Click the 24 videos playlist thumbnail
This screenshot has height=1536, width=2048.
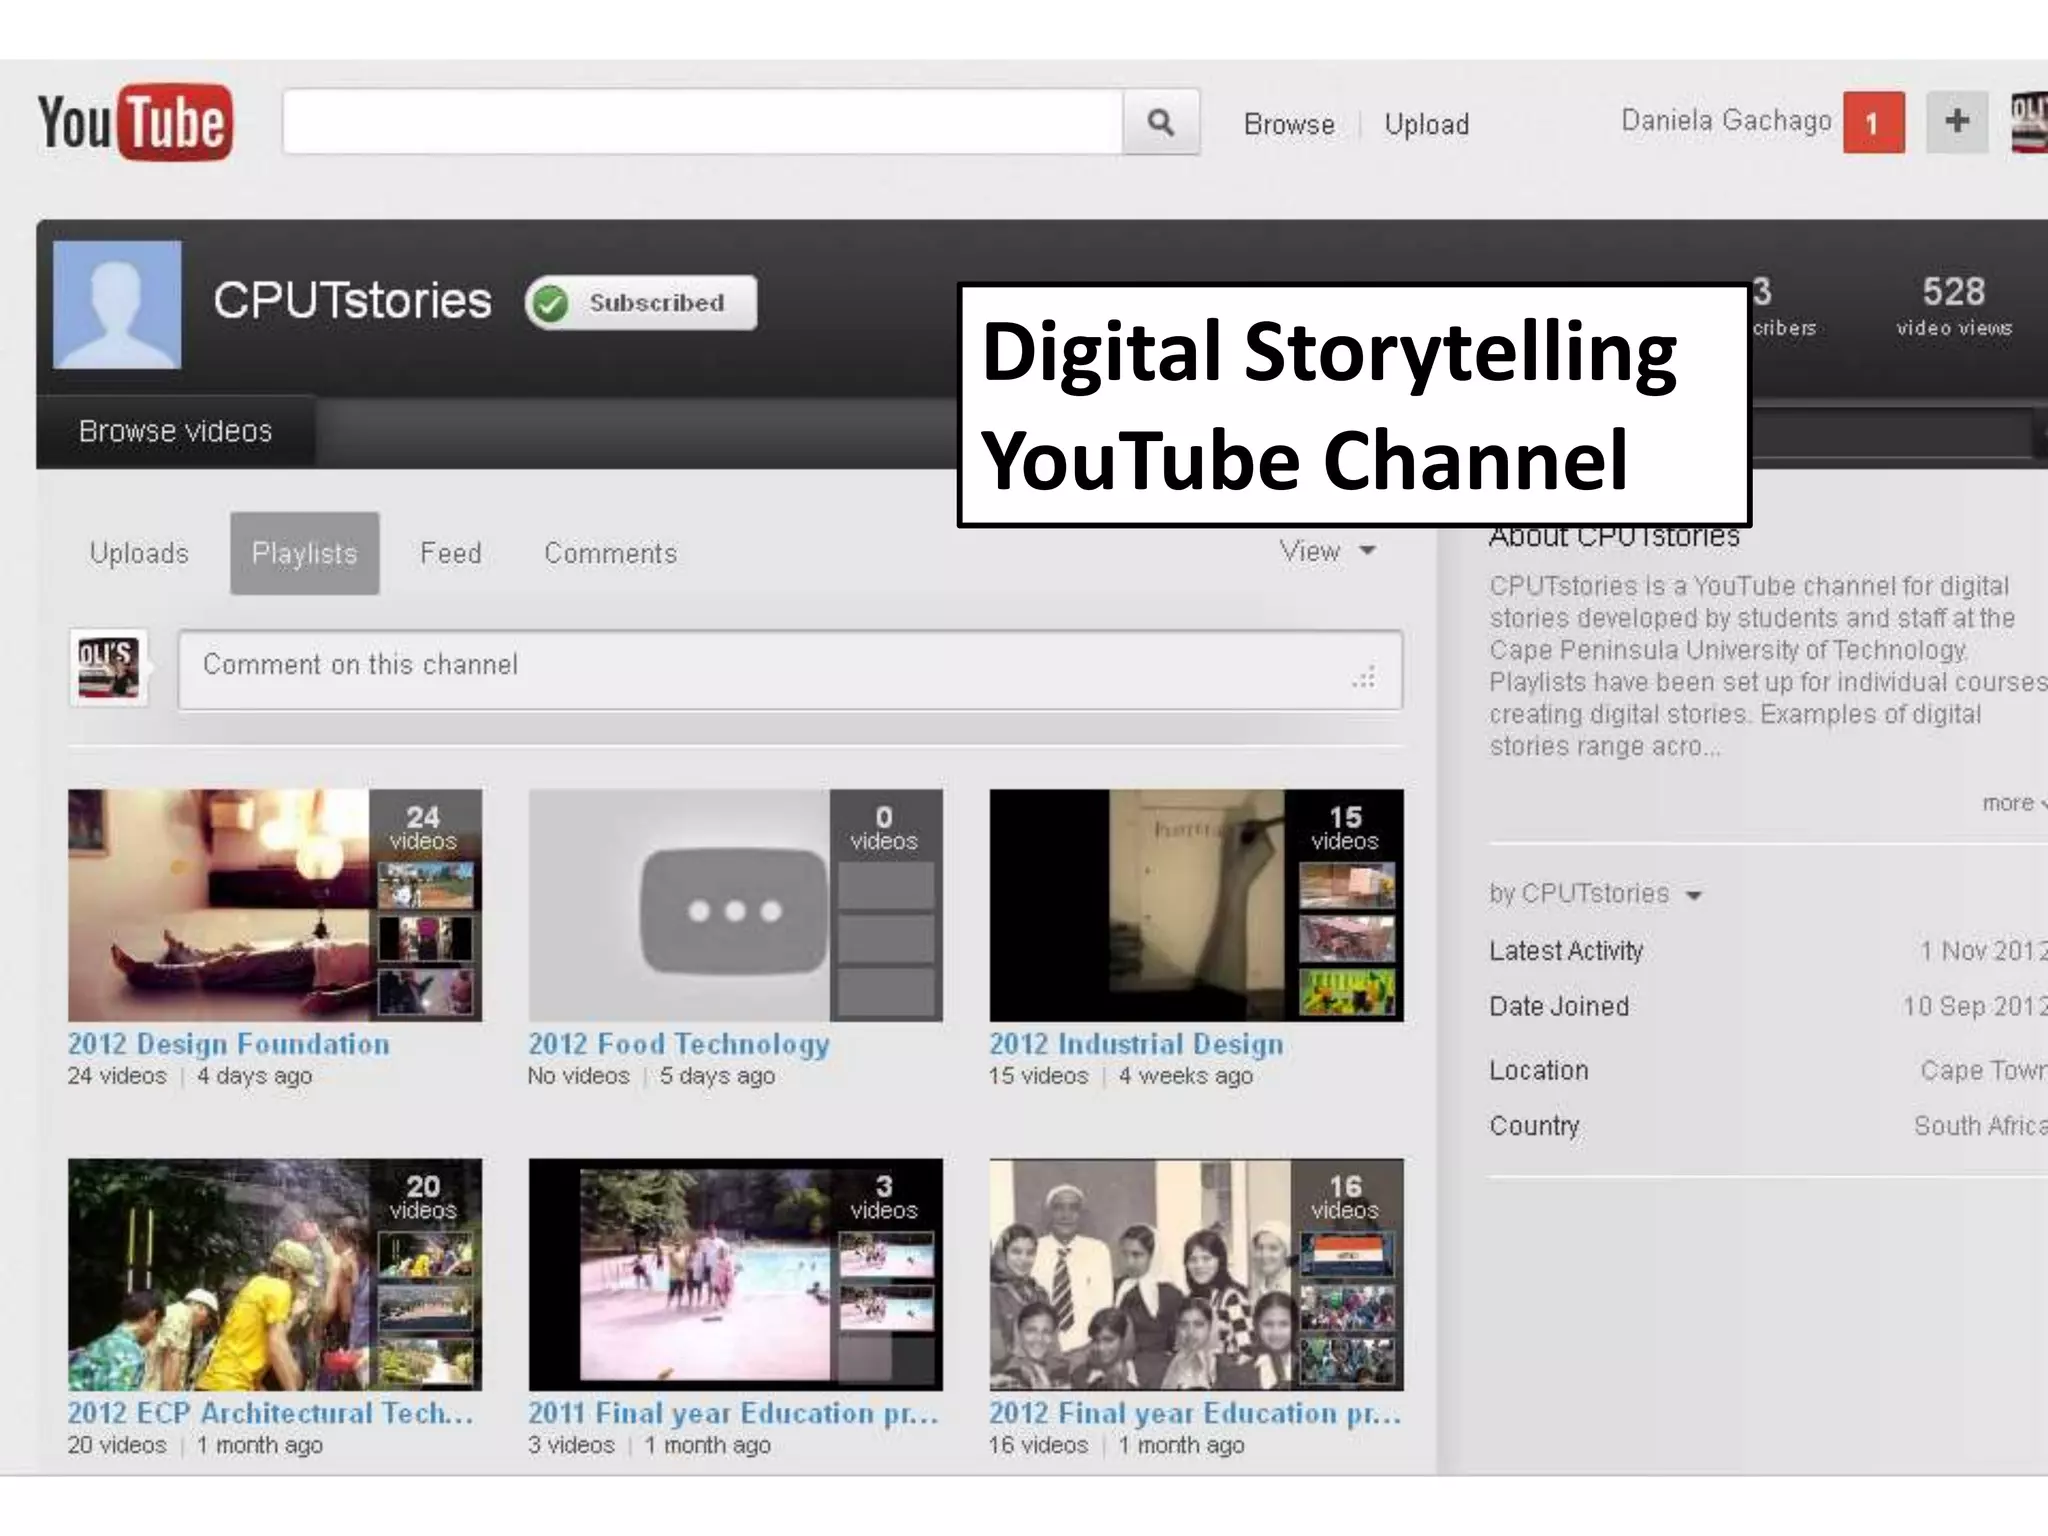tap(275, 905)
